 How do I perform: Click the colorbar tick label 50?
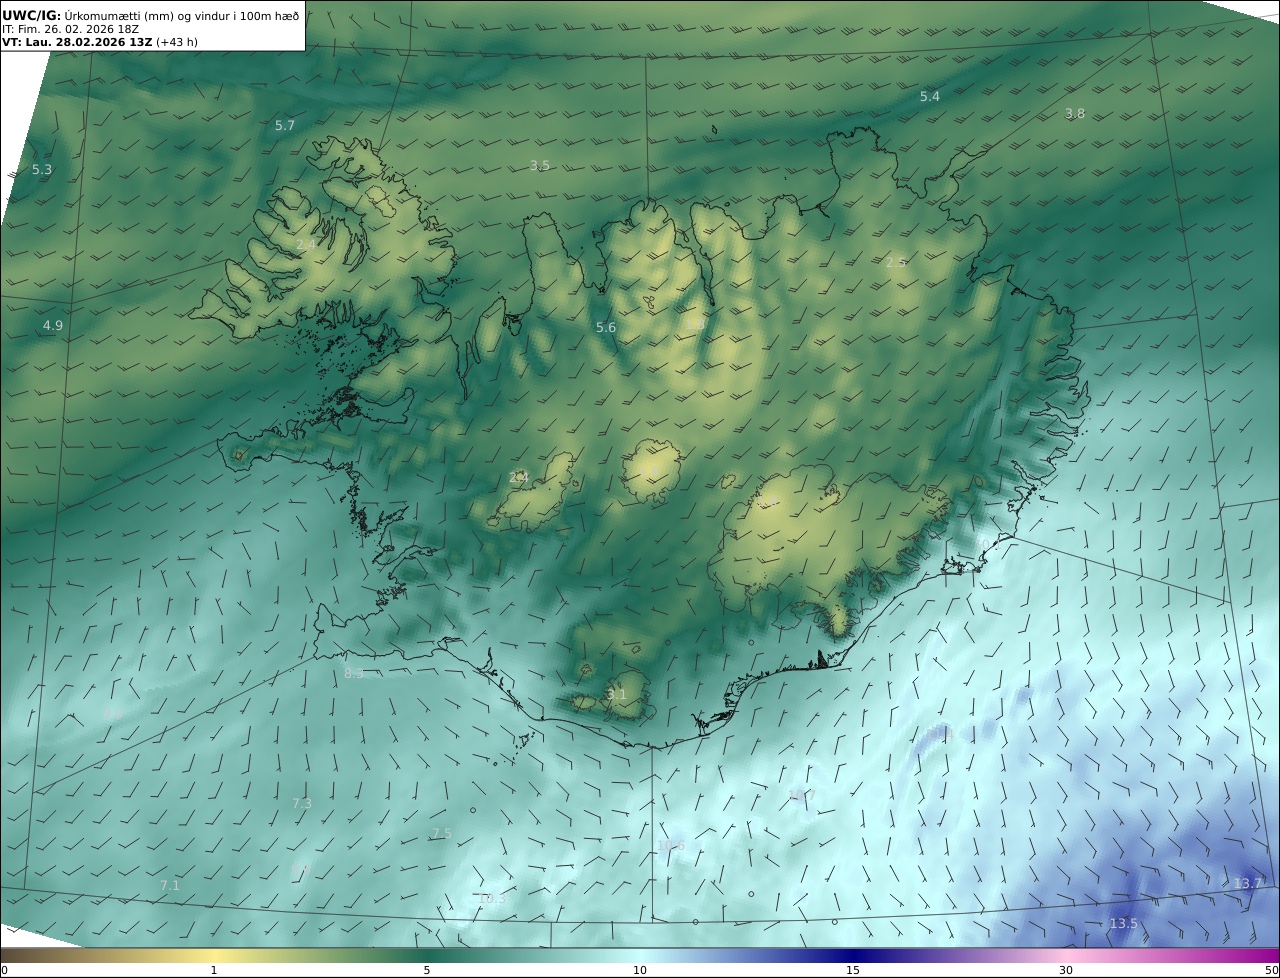point(1272,970)
